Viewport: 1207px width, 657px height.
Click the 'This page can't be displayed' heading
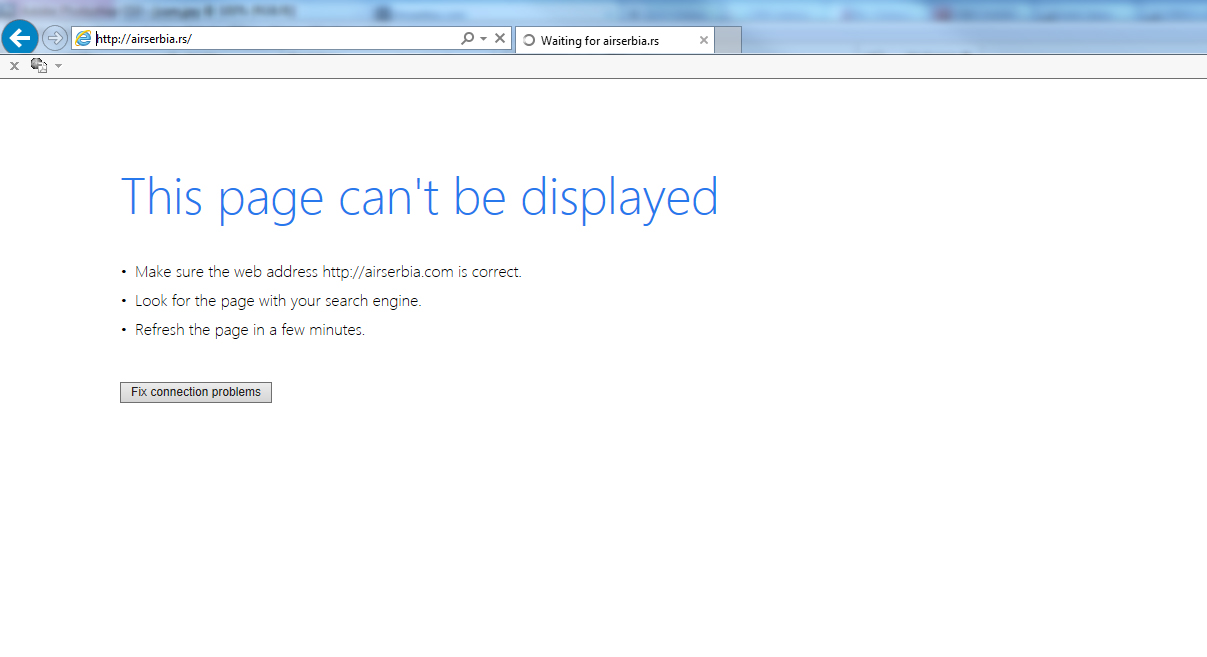pyautogui.click(x=419, y=197)
